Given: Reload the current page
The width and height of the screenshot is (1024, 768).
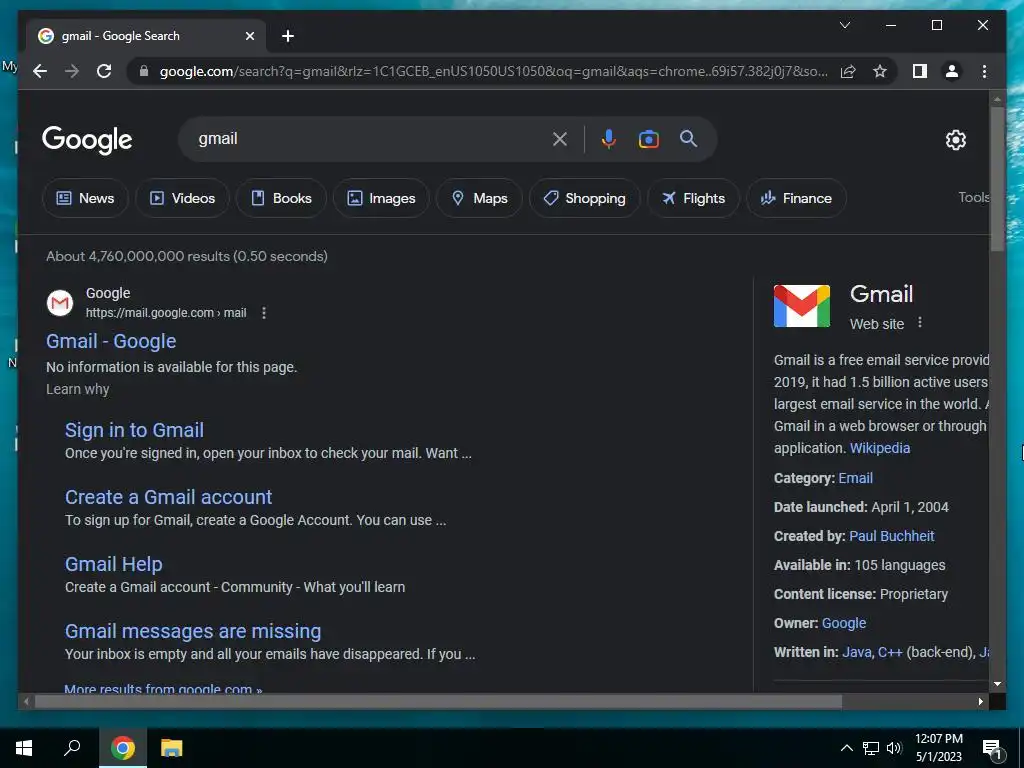Looking at the screenshot, I should click(104, 71).
